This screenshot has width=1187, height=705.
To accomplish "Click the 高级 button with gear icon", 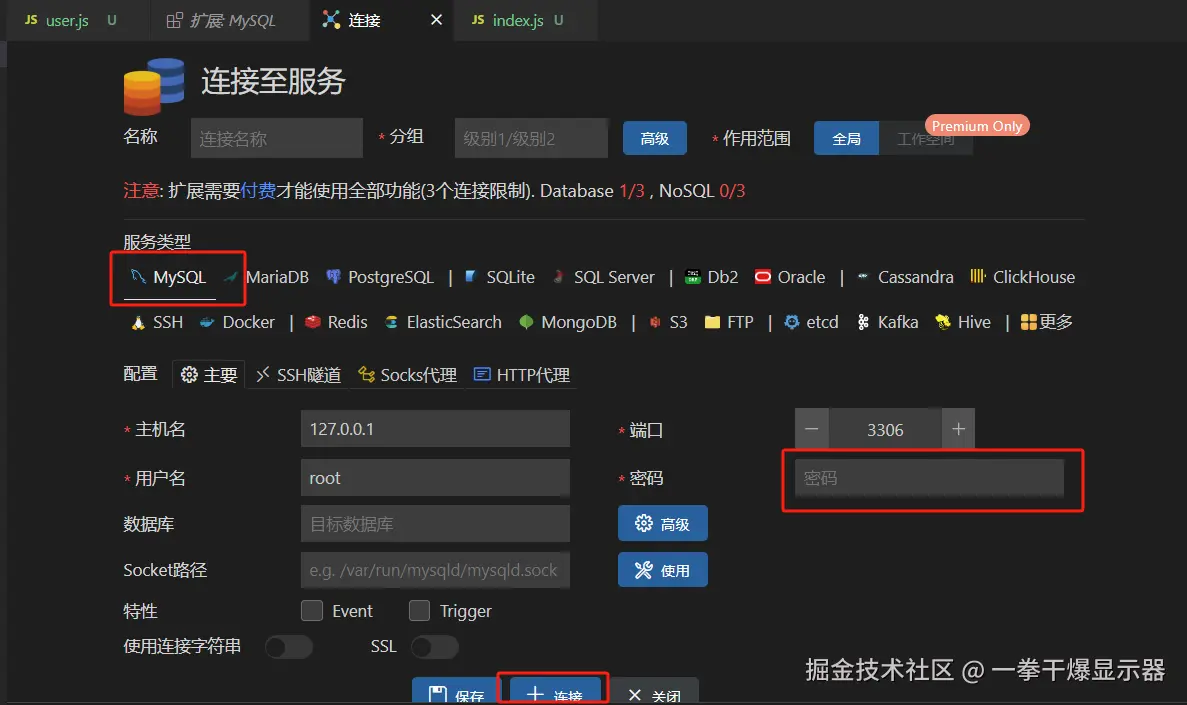I will tap(662, 523).
